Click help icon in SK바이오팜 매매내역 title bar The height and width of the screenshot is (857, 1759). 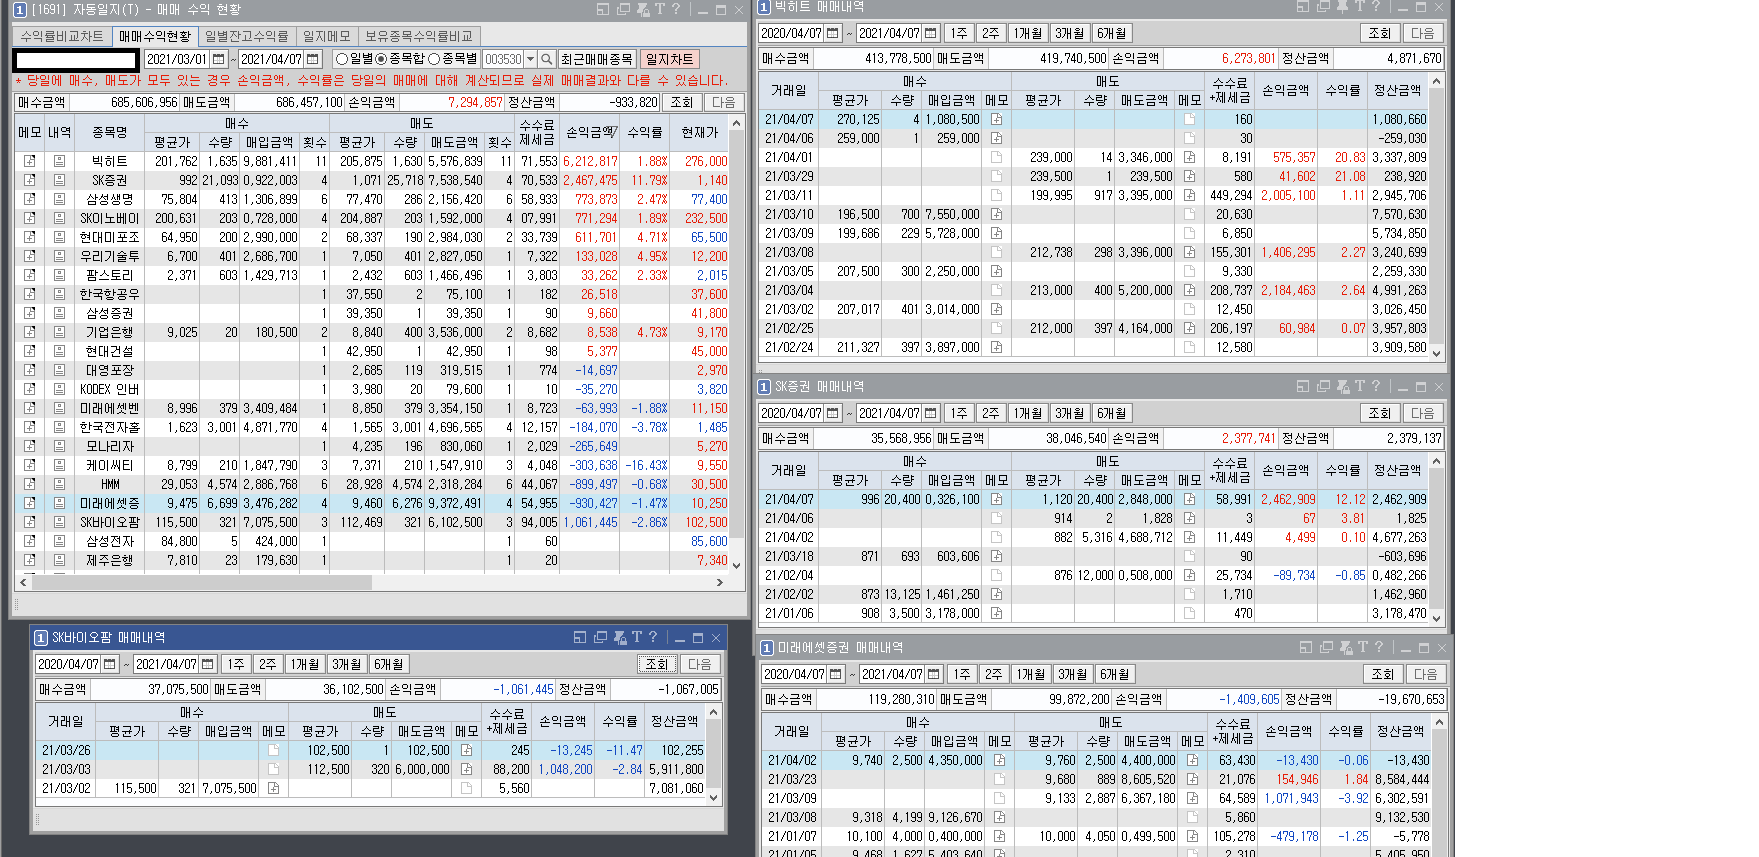pos(653,637)
